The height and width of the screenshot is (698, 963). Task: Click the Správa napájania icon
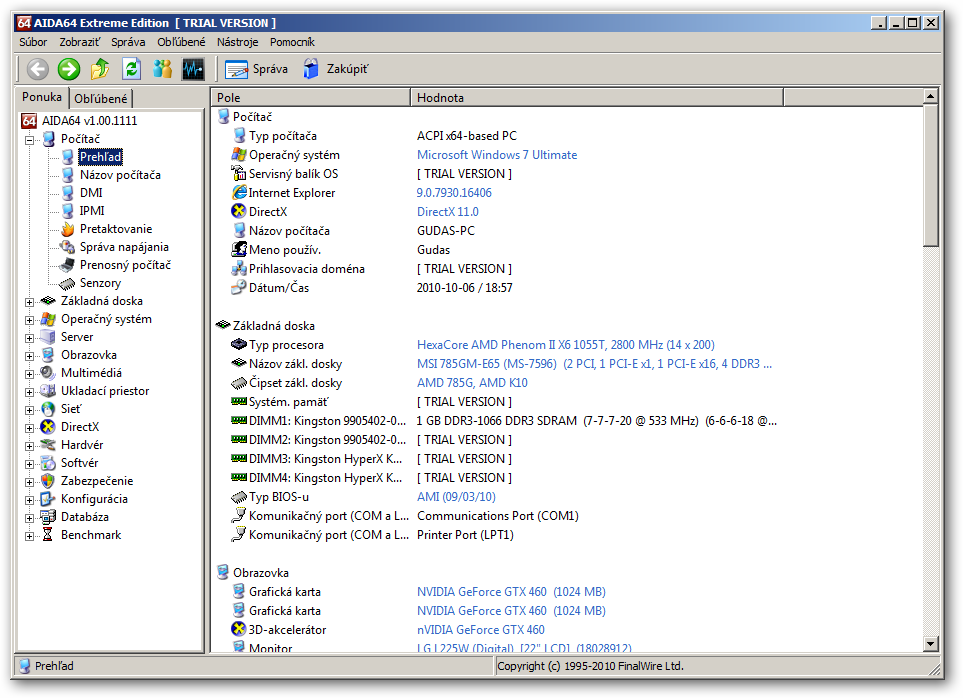click(68, 247)
